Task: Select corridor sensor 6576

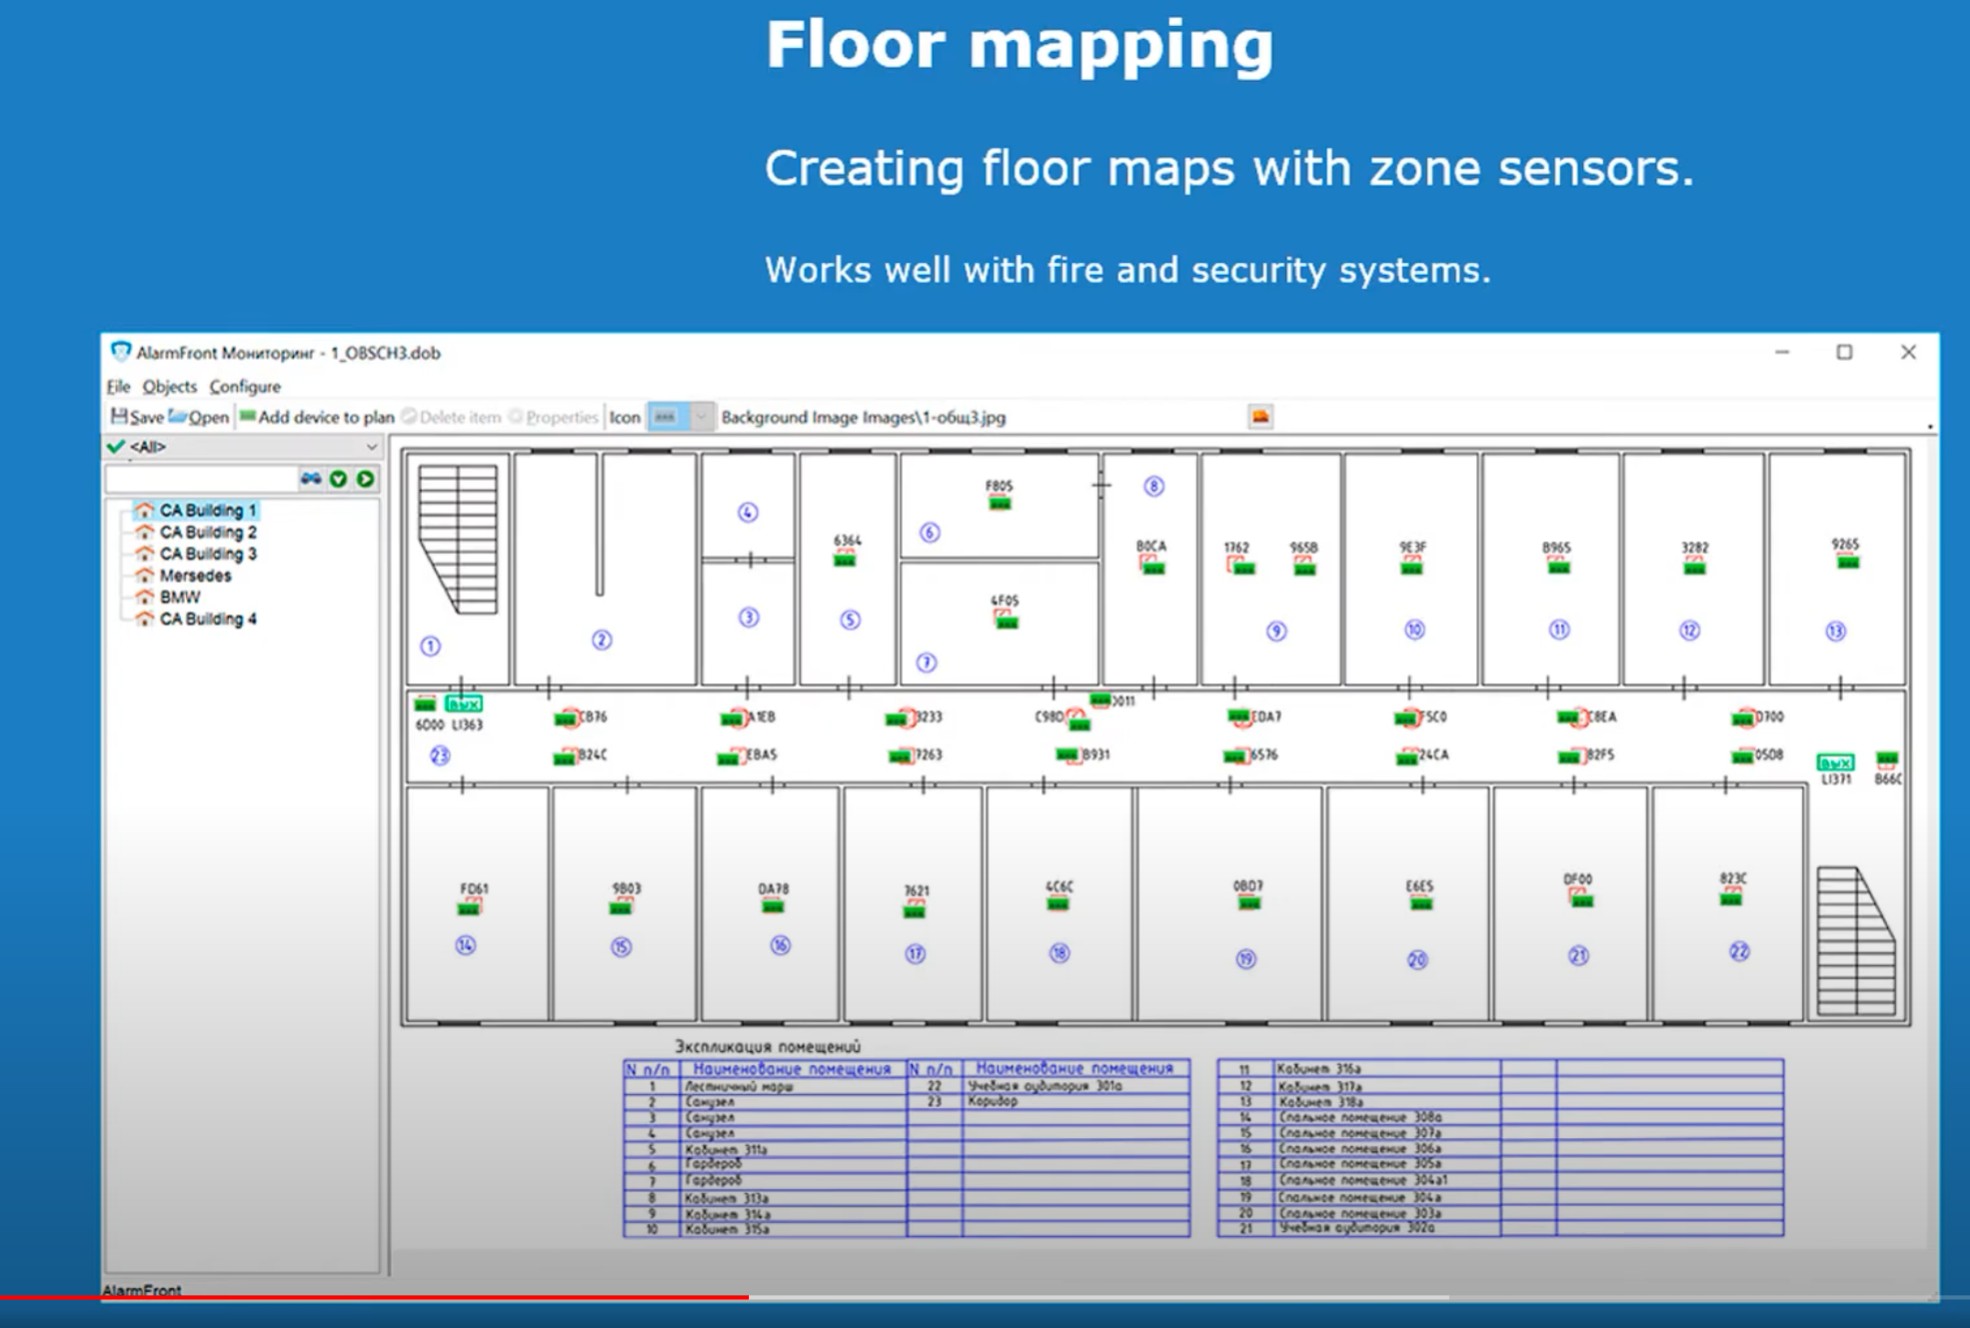Action: pos(1236,756)
